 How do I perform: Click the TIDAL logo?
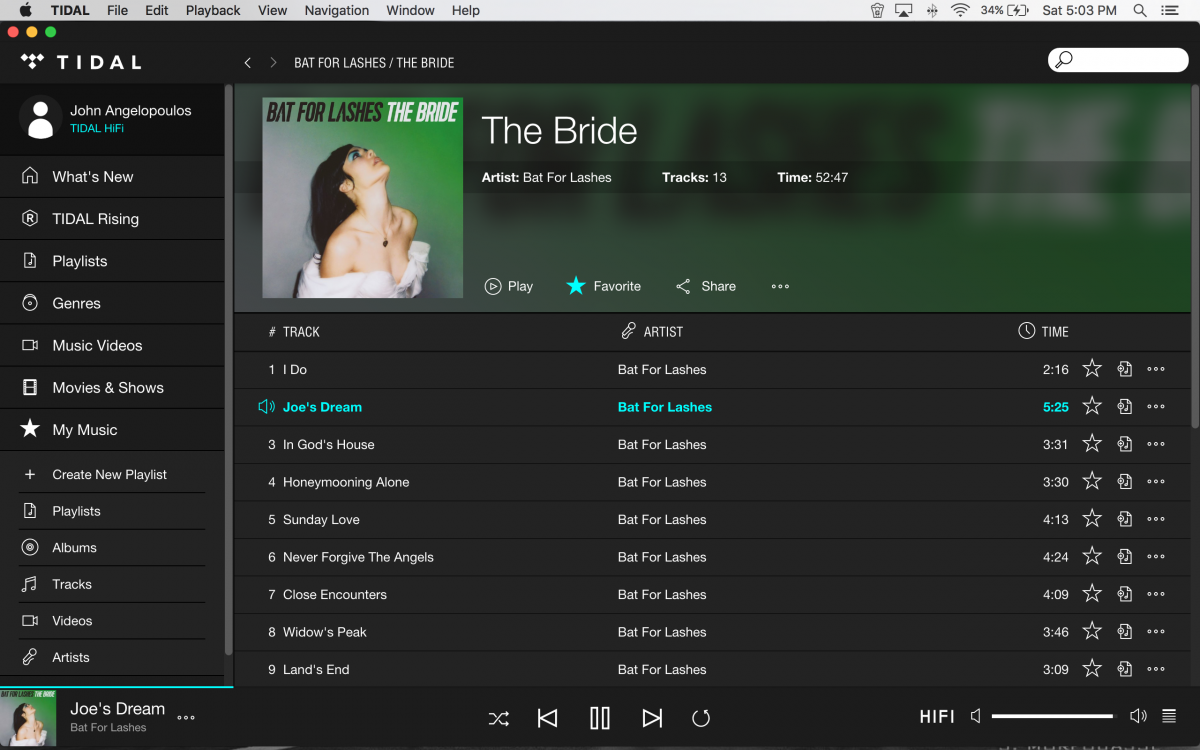[81, 62]
